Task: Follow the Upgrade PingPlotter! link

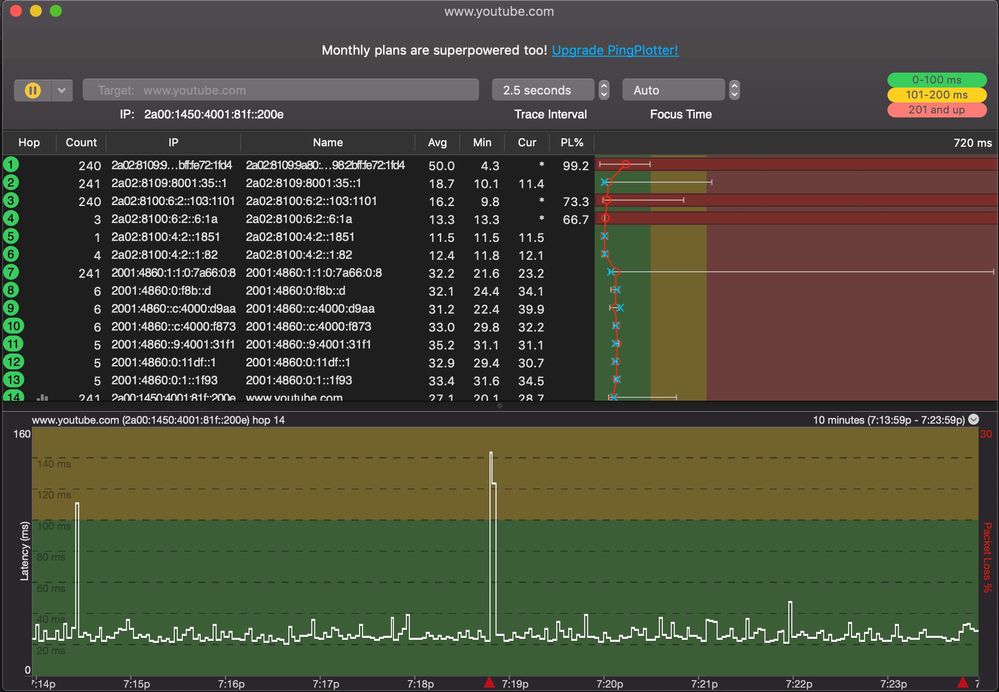Action: click(615, 50)
